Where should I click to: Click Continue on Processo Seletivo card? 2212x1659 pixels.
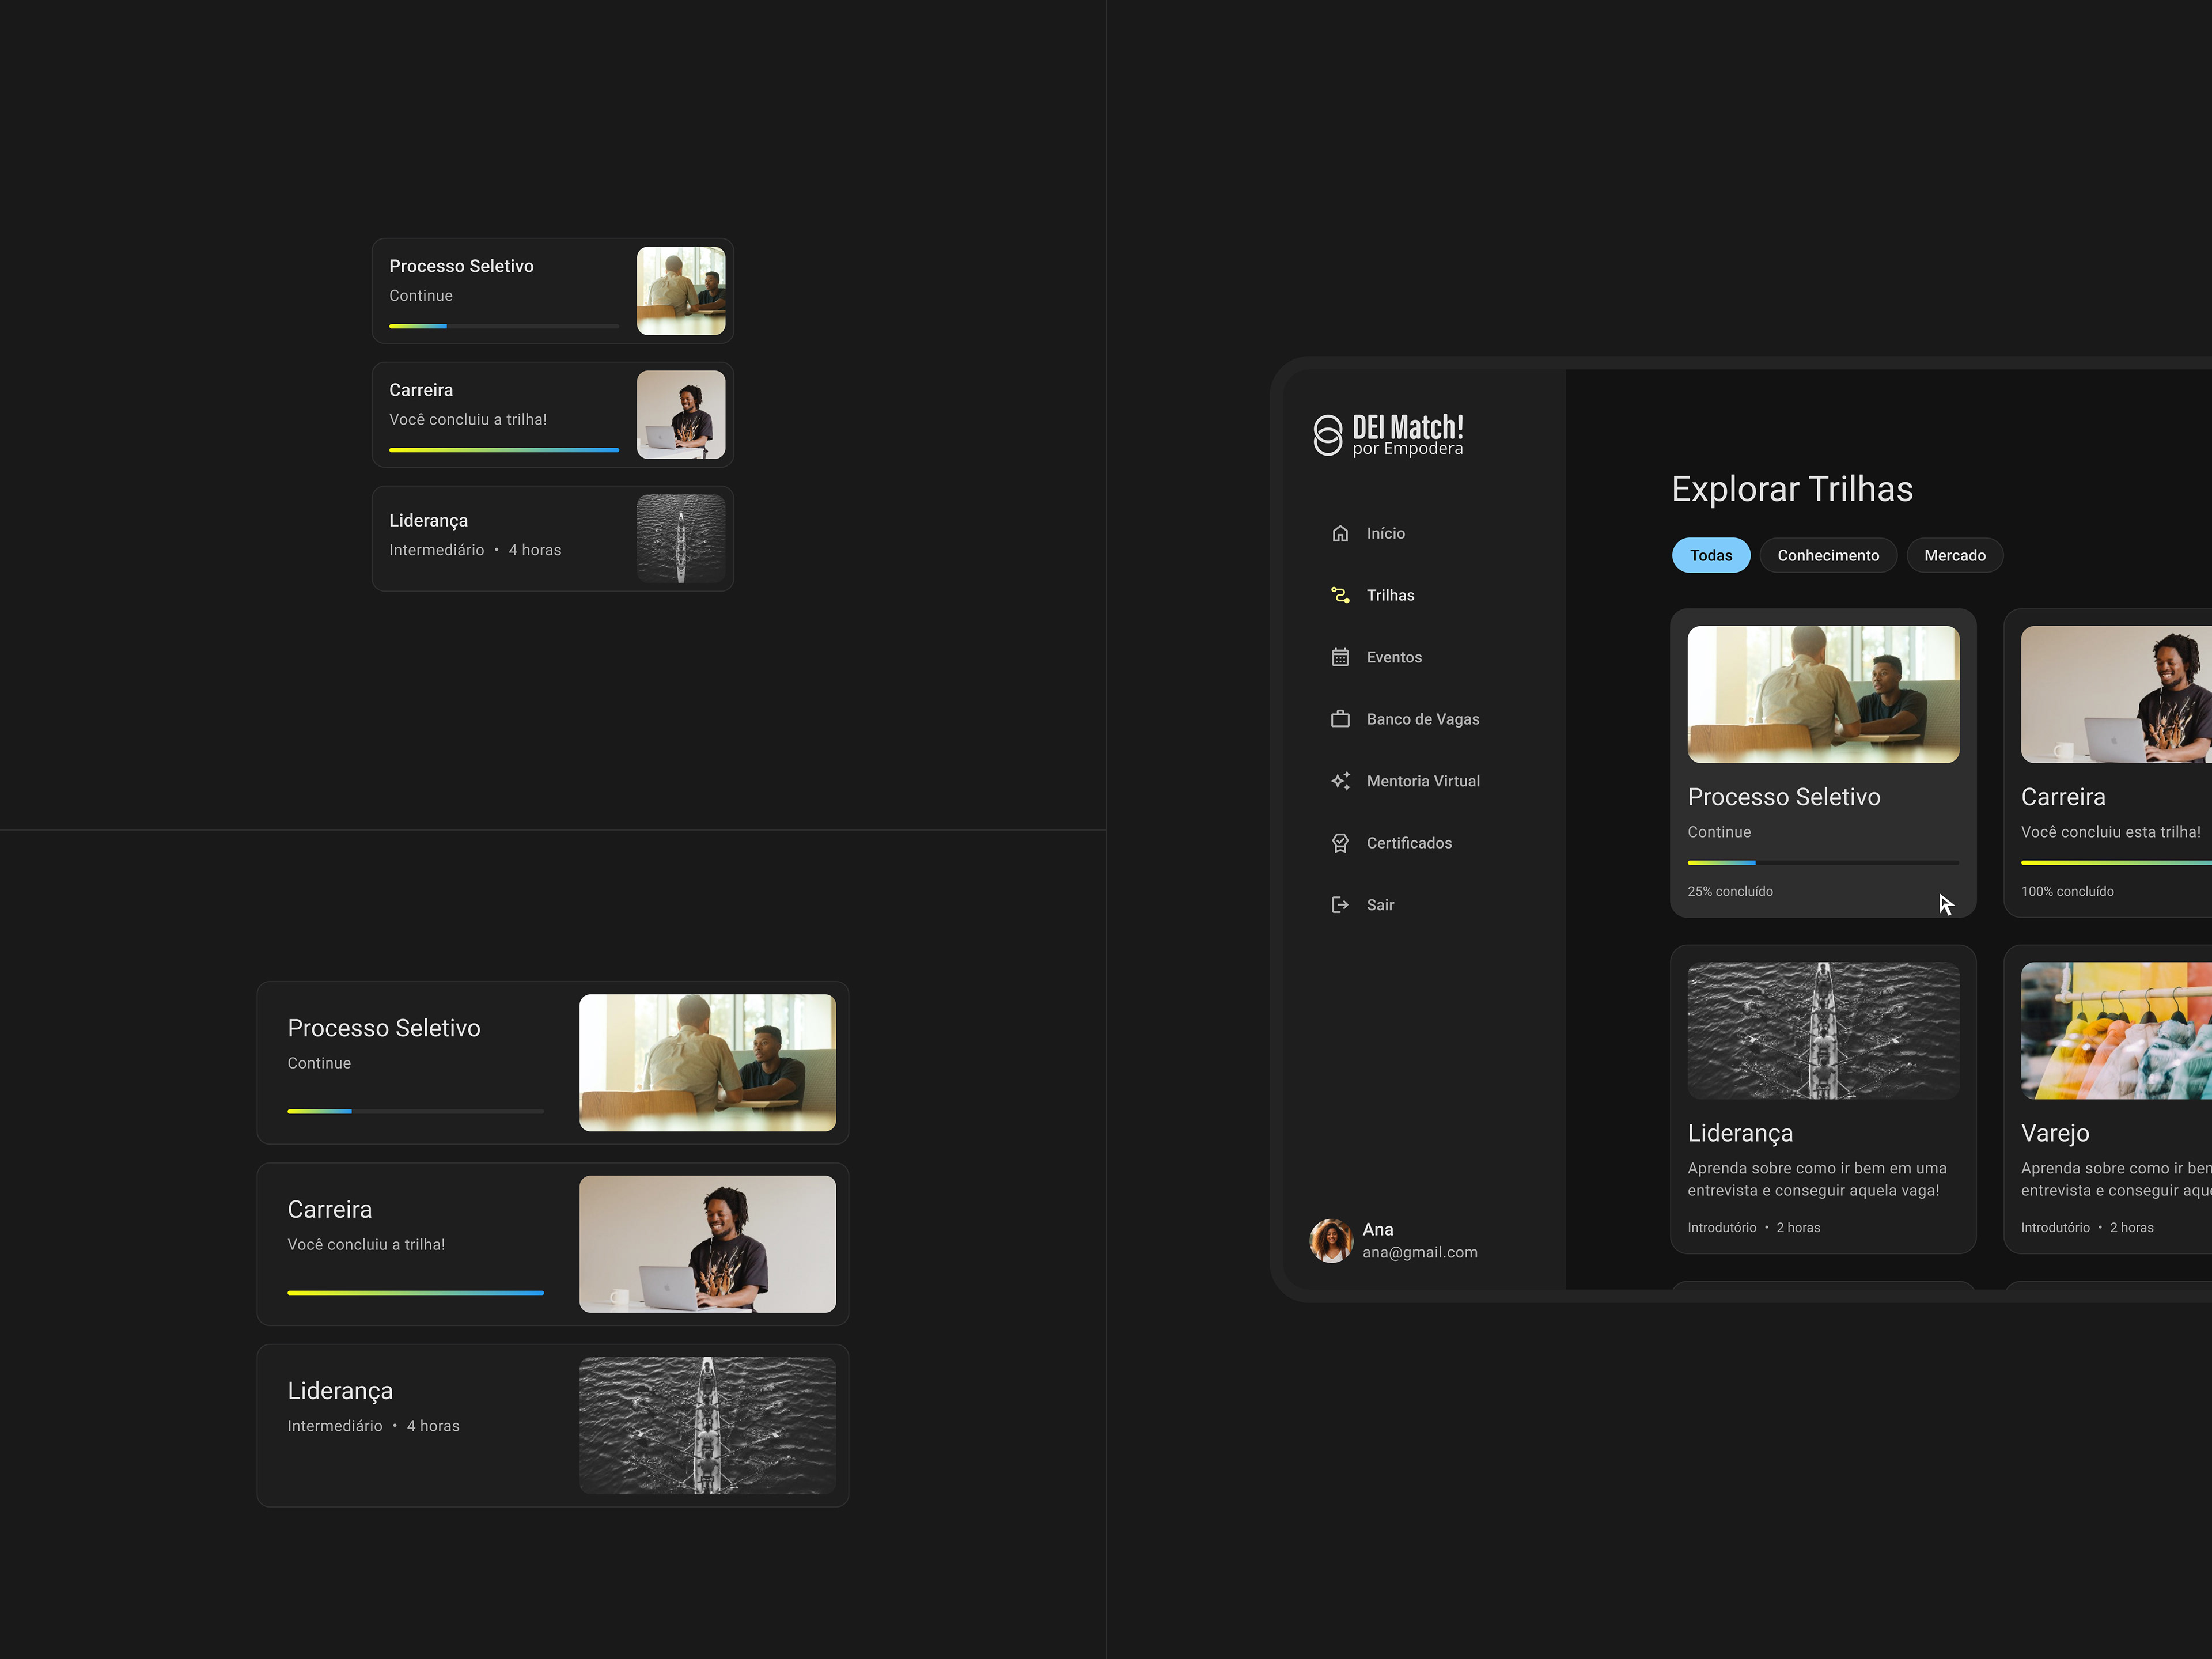(1719, 832)
